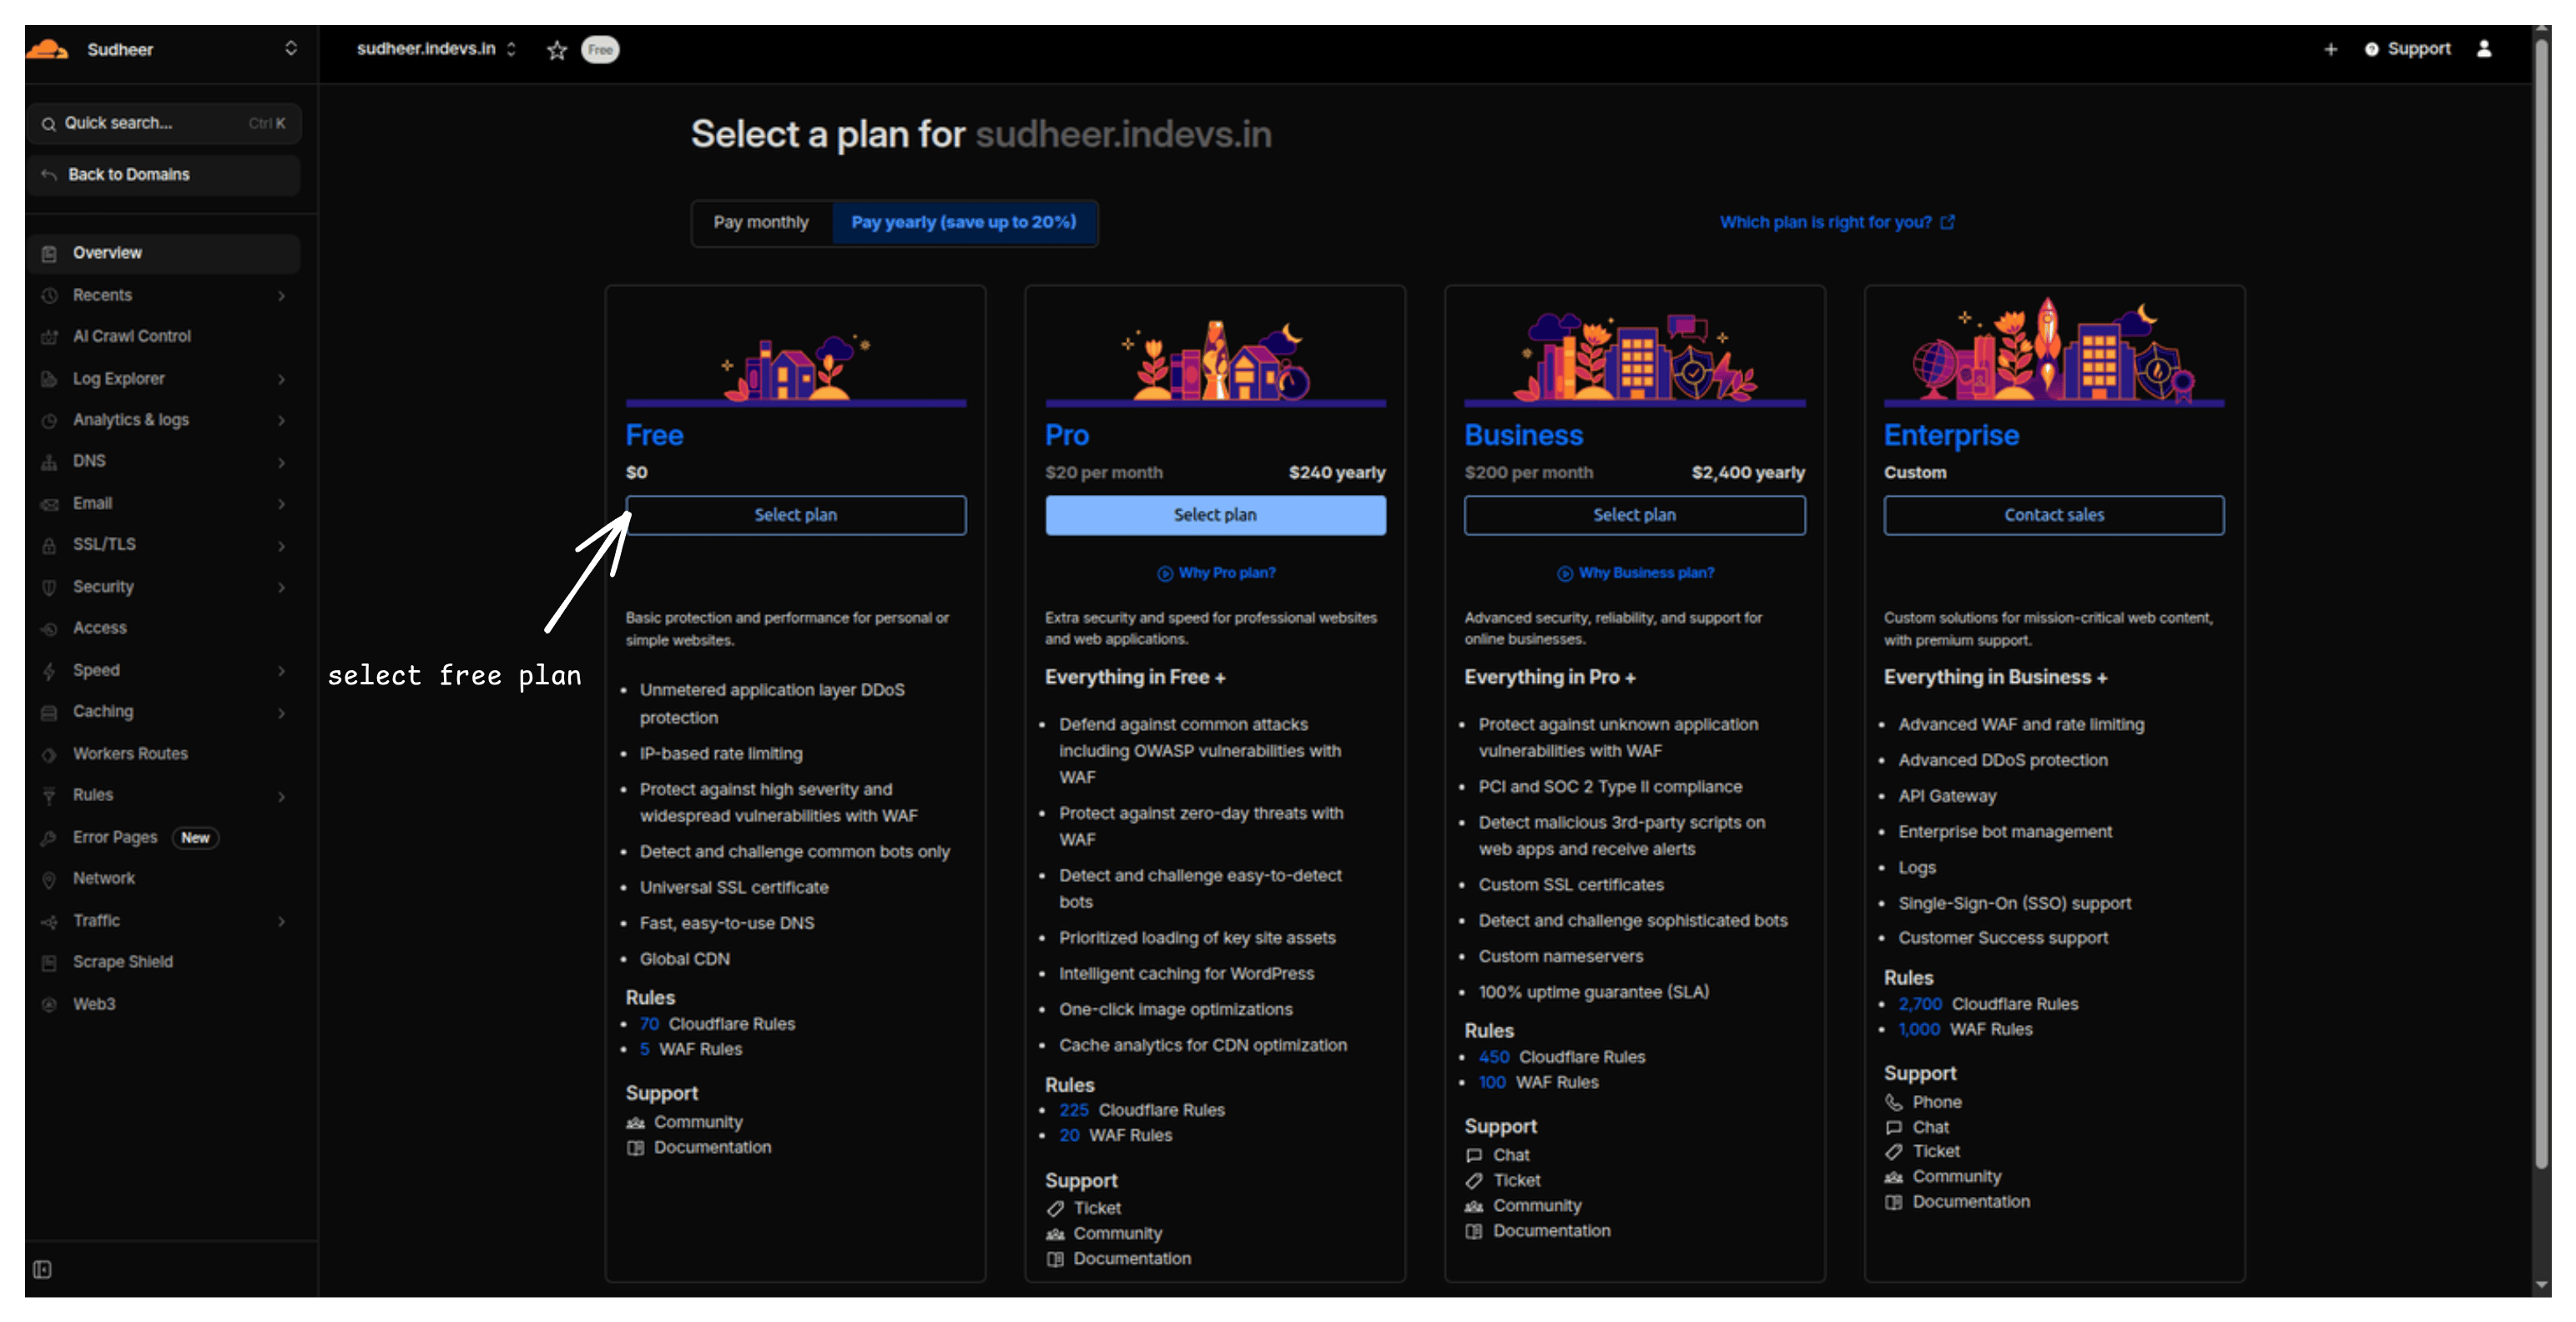Click the Traffic sidebar icon
Viewport: 2576px width, 1322px height.
point(49,922)
